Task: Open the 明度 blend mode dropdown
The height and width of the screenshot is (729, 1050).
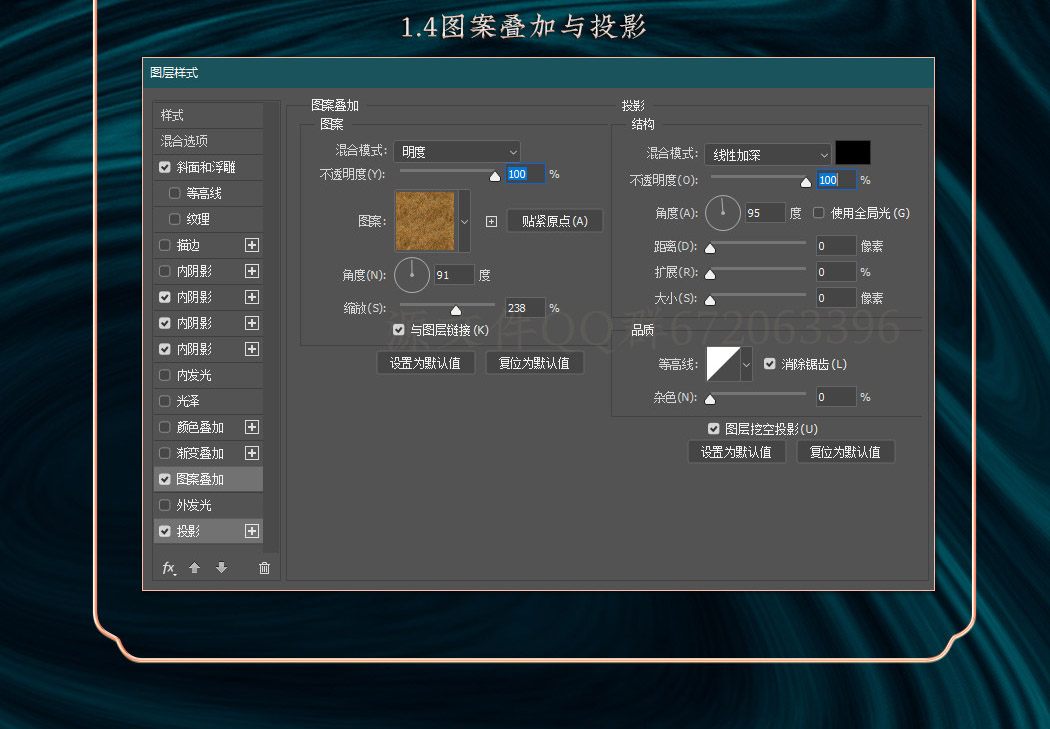Action: click(x=457, y=152)
